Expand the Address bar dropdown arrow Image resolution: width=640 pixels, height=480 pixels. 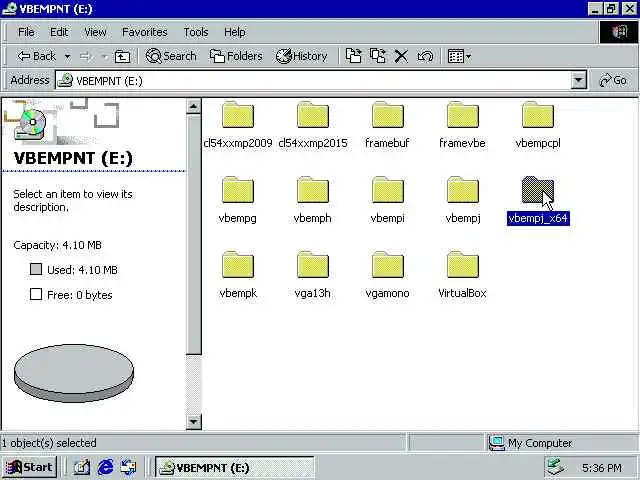pyautogui.click(x=578, y=80)
